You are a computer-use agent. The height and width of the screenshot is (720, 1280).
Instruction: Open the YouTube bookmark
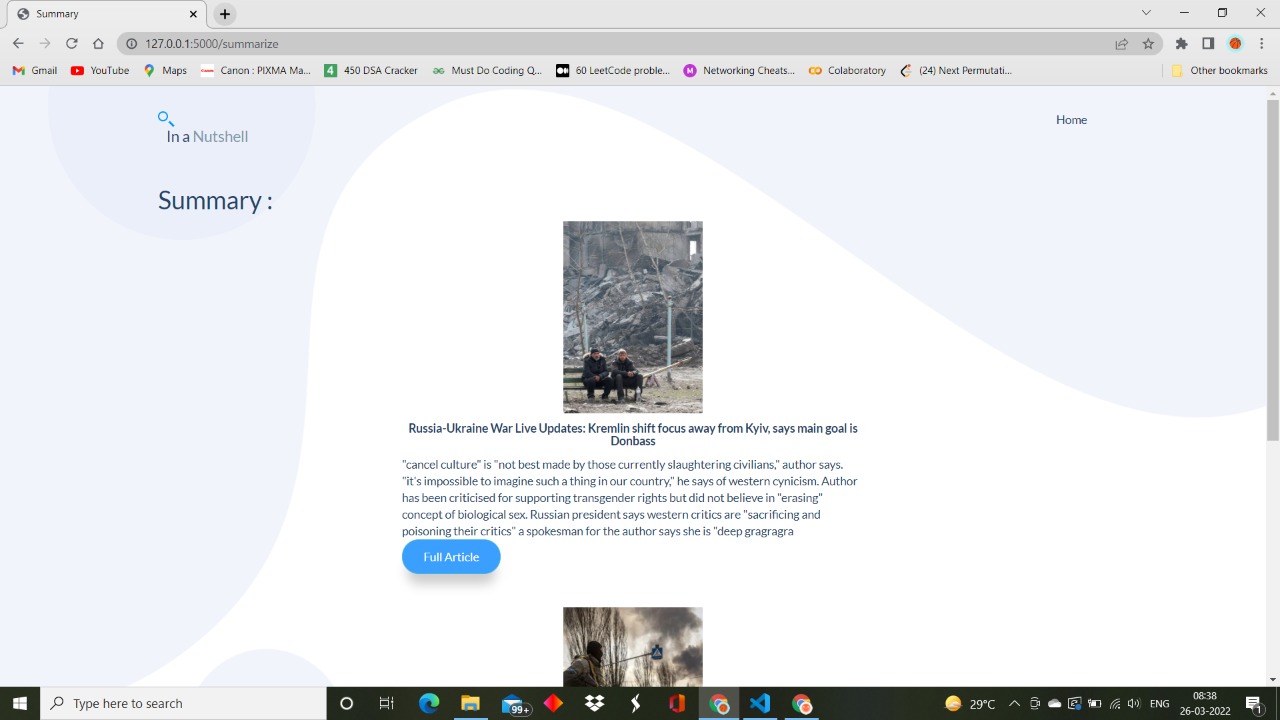click(x=100, y=70)
